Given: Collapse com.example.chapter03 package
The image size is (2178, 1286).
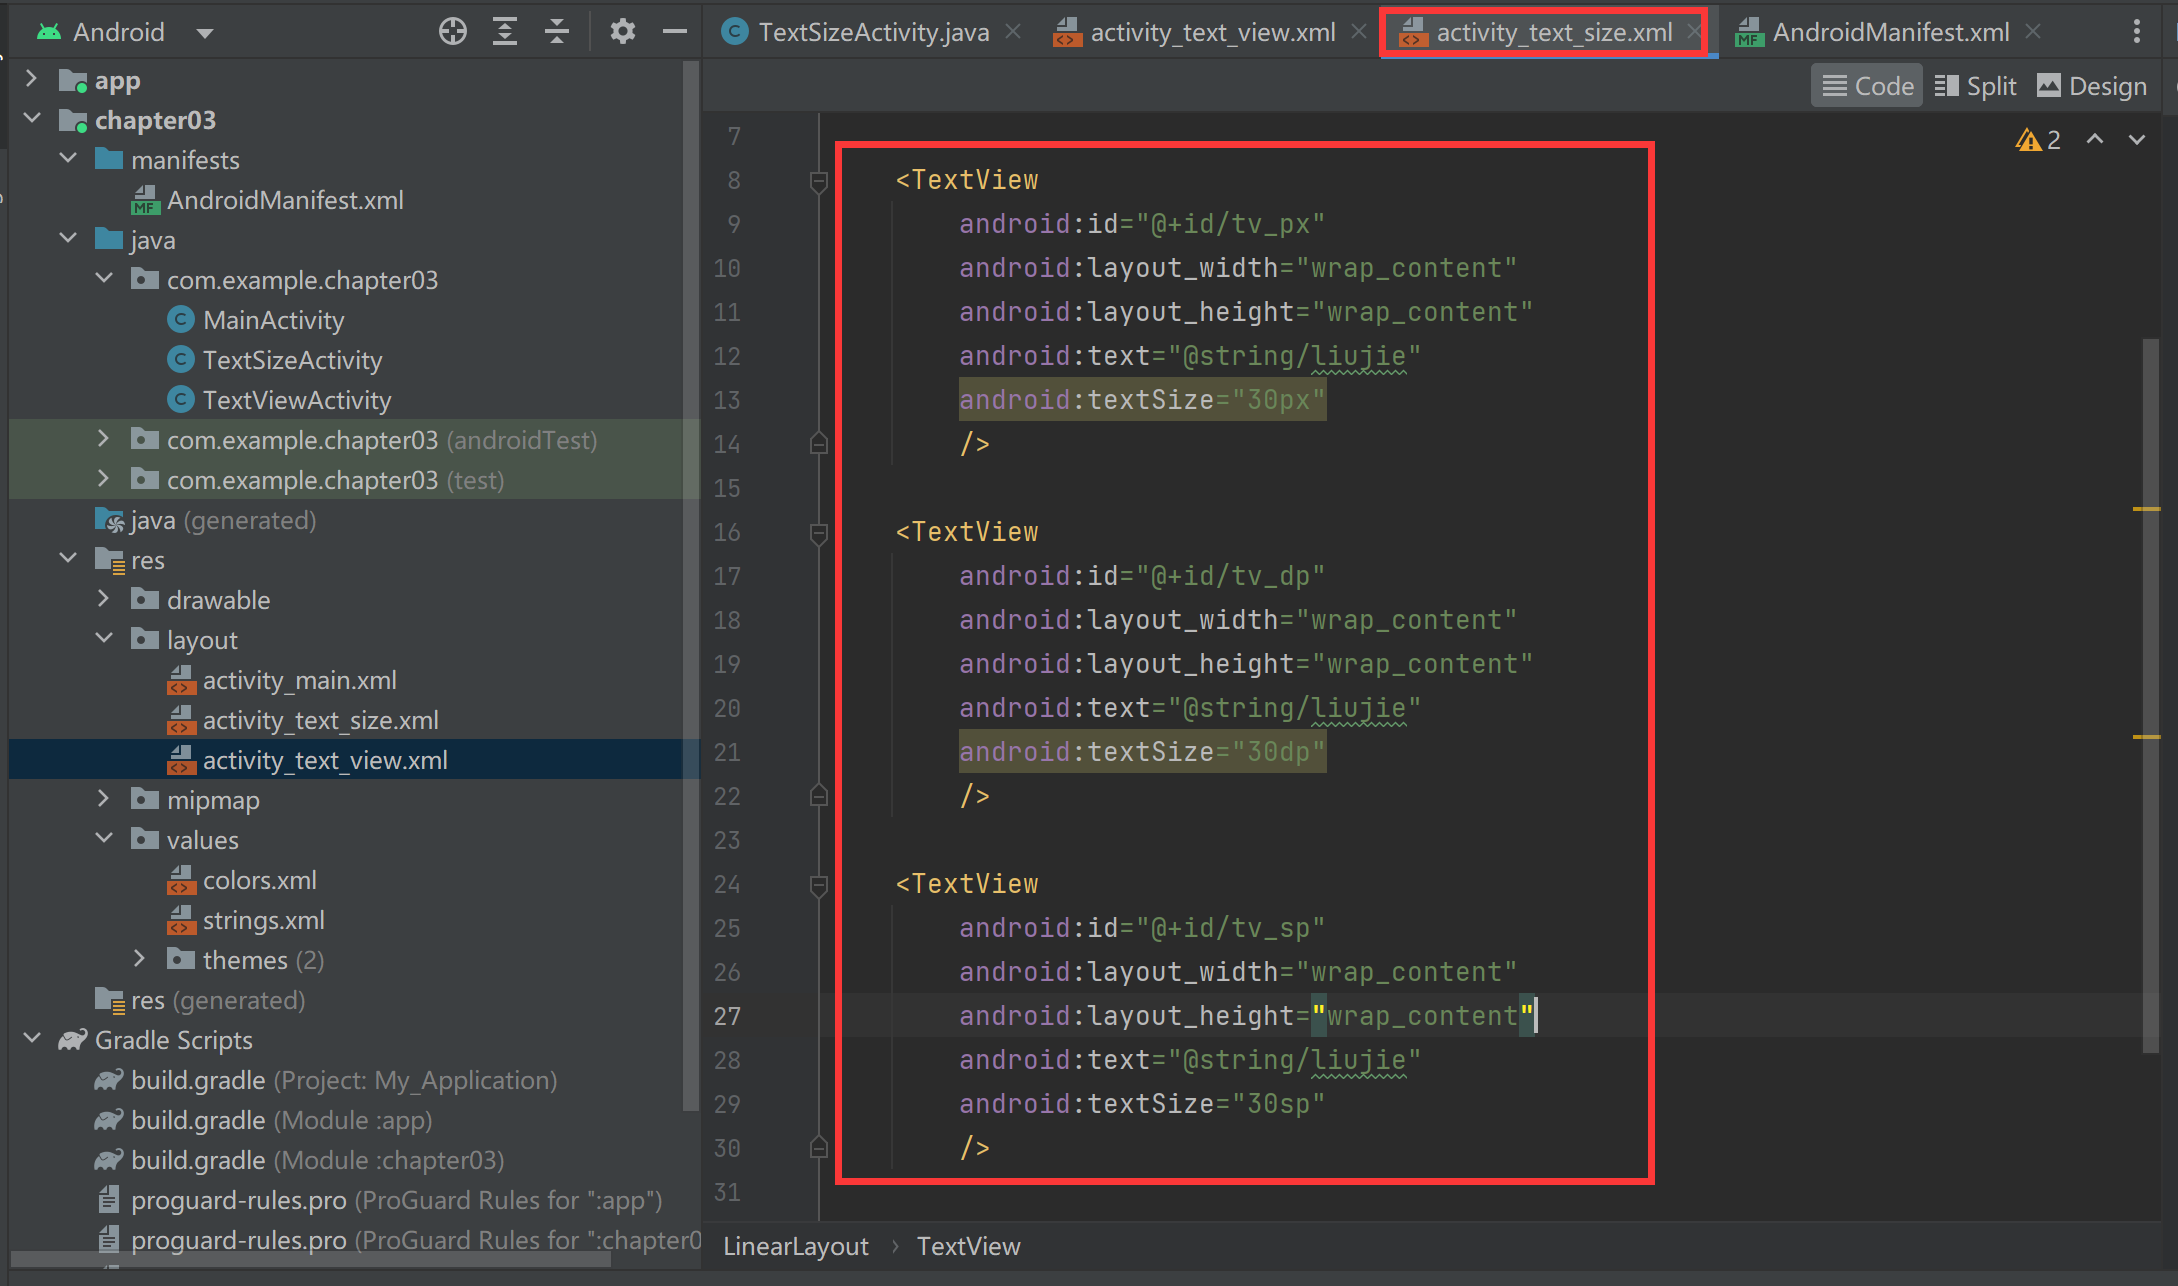Looking at the screenshot, I should [104, 279].
